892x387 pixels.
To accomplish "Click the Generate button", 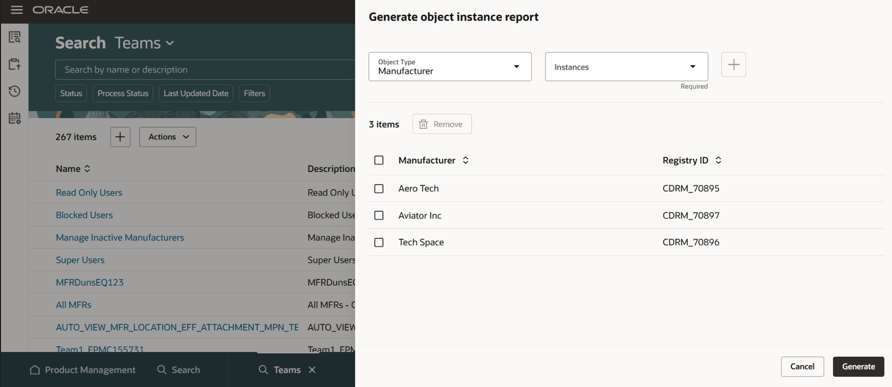I will tap(858, 367).
